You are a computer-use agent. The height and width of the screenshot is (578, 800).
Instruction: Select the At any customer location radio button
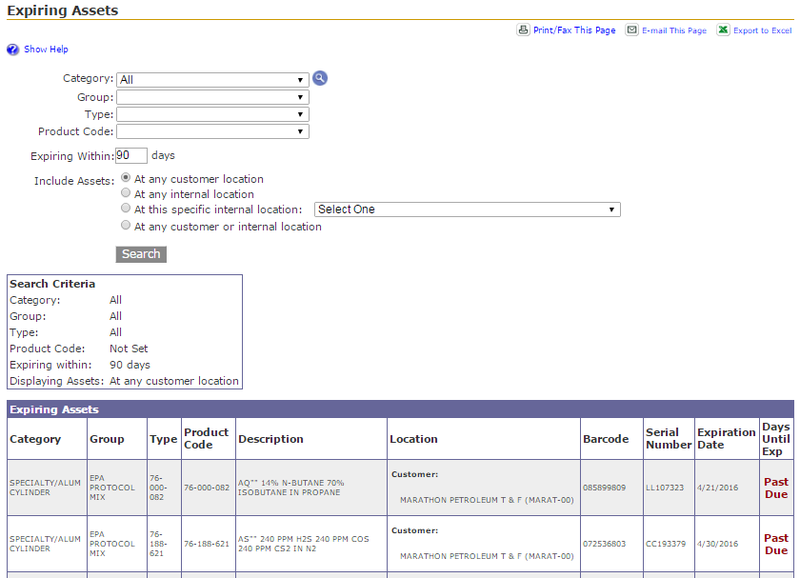pyautogui.click(x=126, y=178)
